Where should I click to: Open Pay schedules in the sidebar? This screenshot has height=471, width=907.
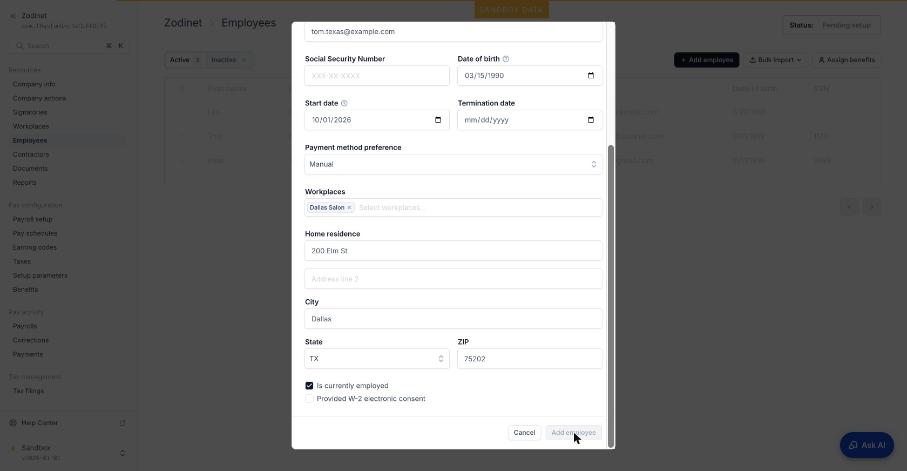coord(35,234)
